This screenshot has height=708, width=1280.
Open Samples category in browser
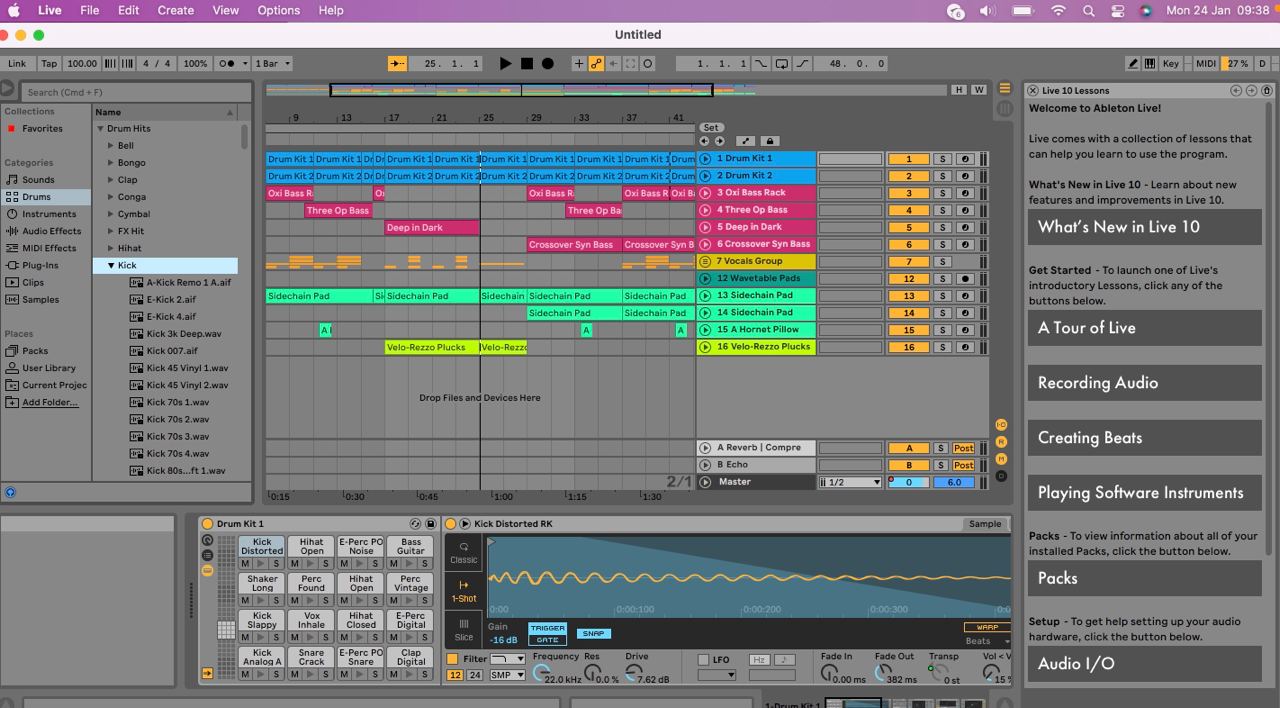pos(40,299)
